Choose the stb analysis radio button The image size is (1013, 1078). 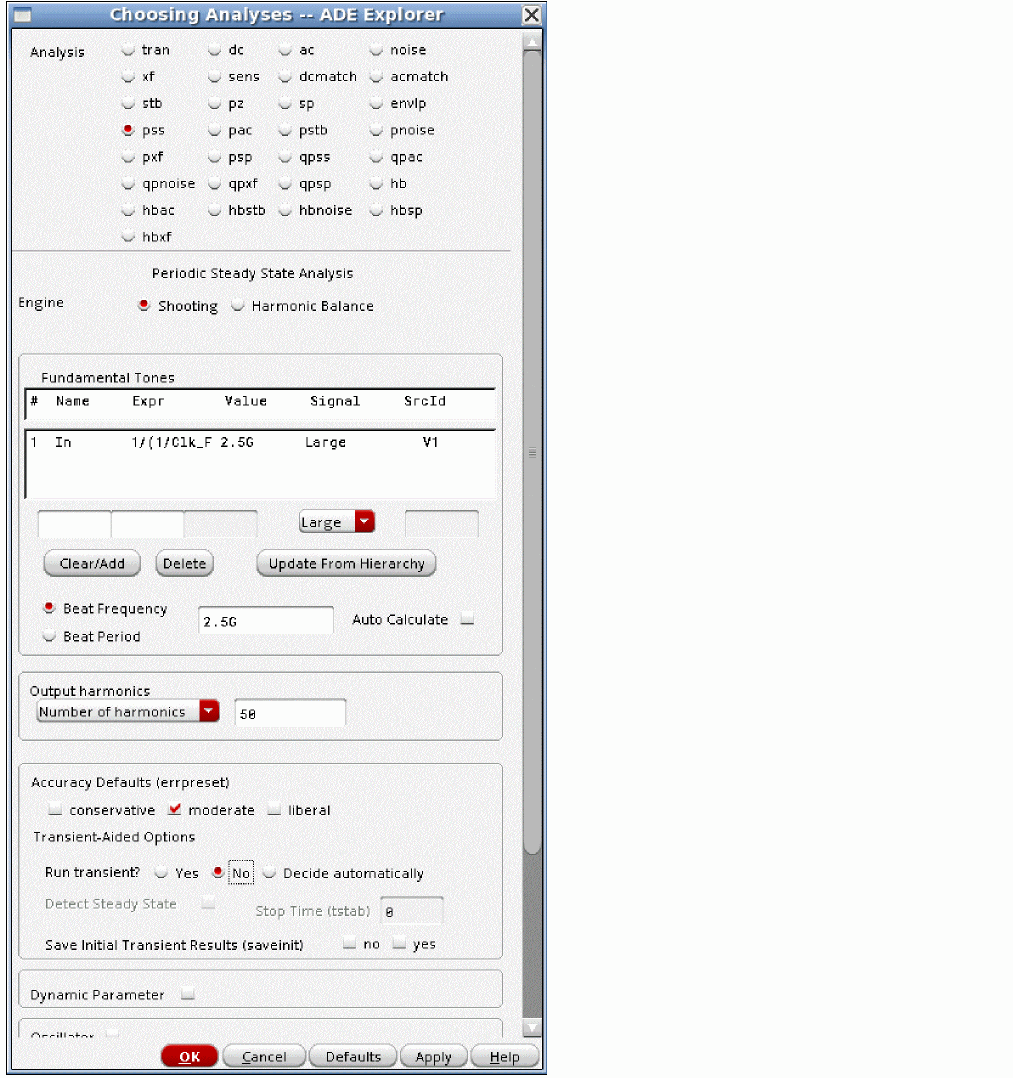click(x=128, y=103)
